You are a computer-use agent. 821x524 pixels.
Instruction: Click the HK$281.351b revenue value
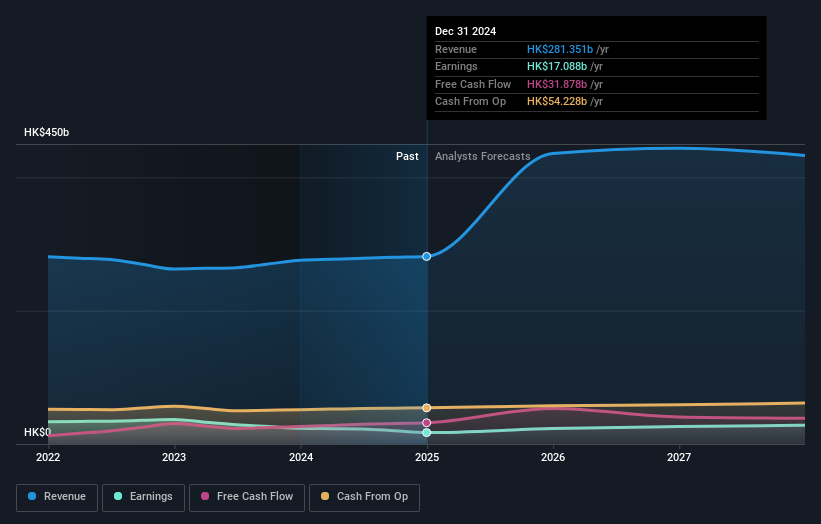click(x=560, y=49)
